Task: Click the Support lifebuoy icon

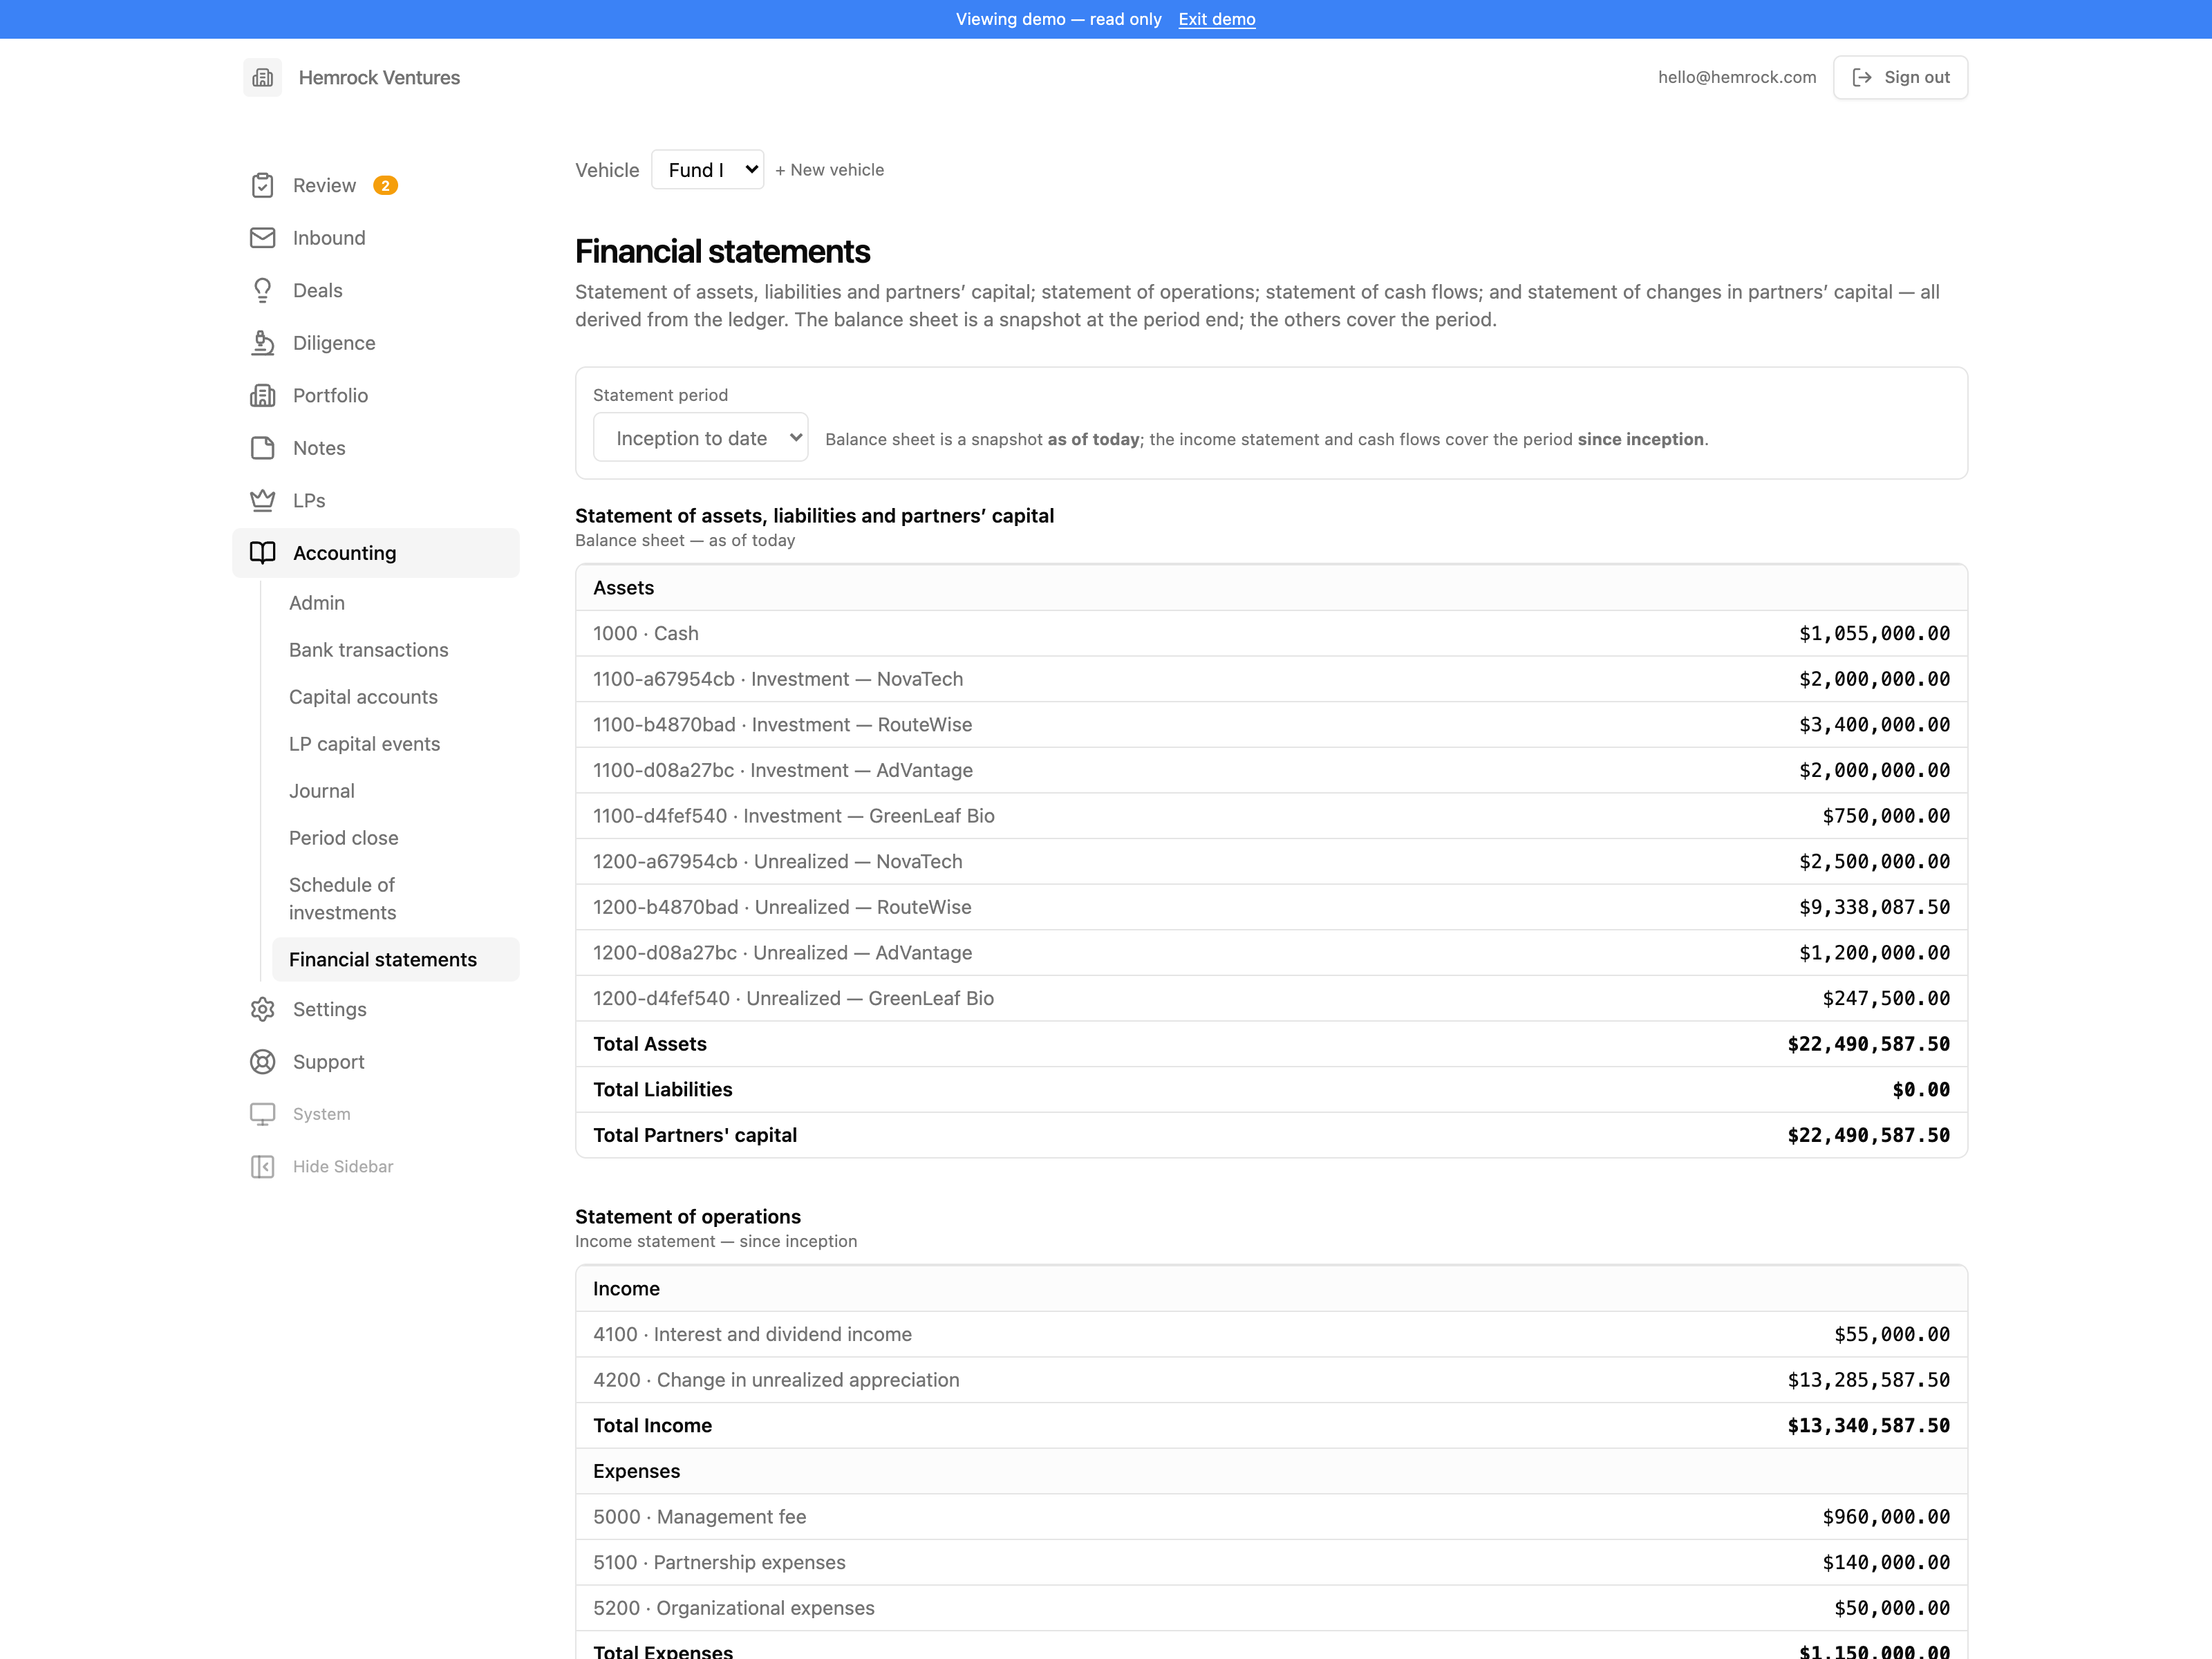Action: (262, 1062)
